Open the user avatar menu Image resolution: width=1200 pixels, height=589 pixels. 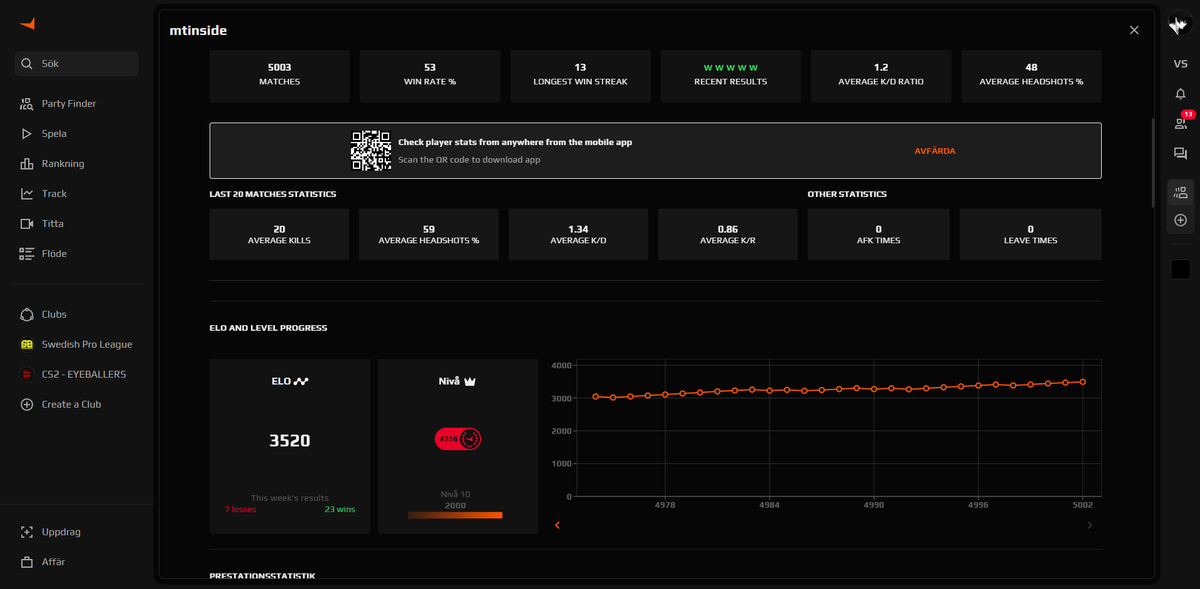[1180, 25]
